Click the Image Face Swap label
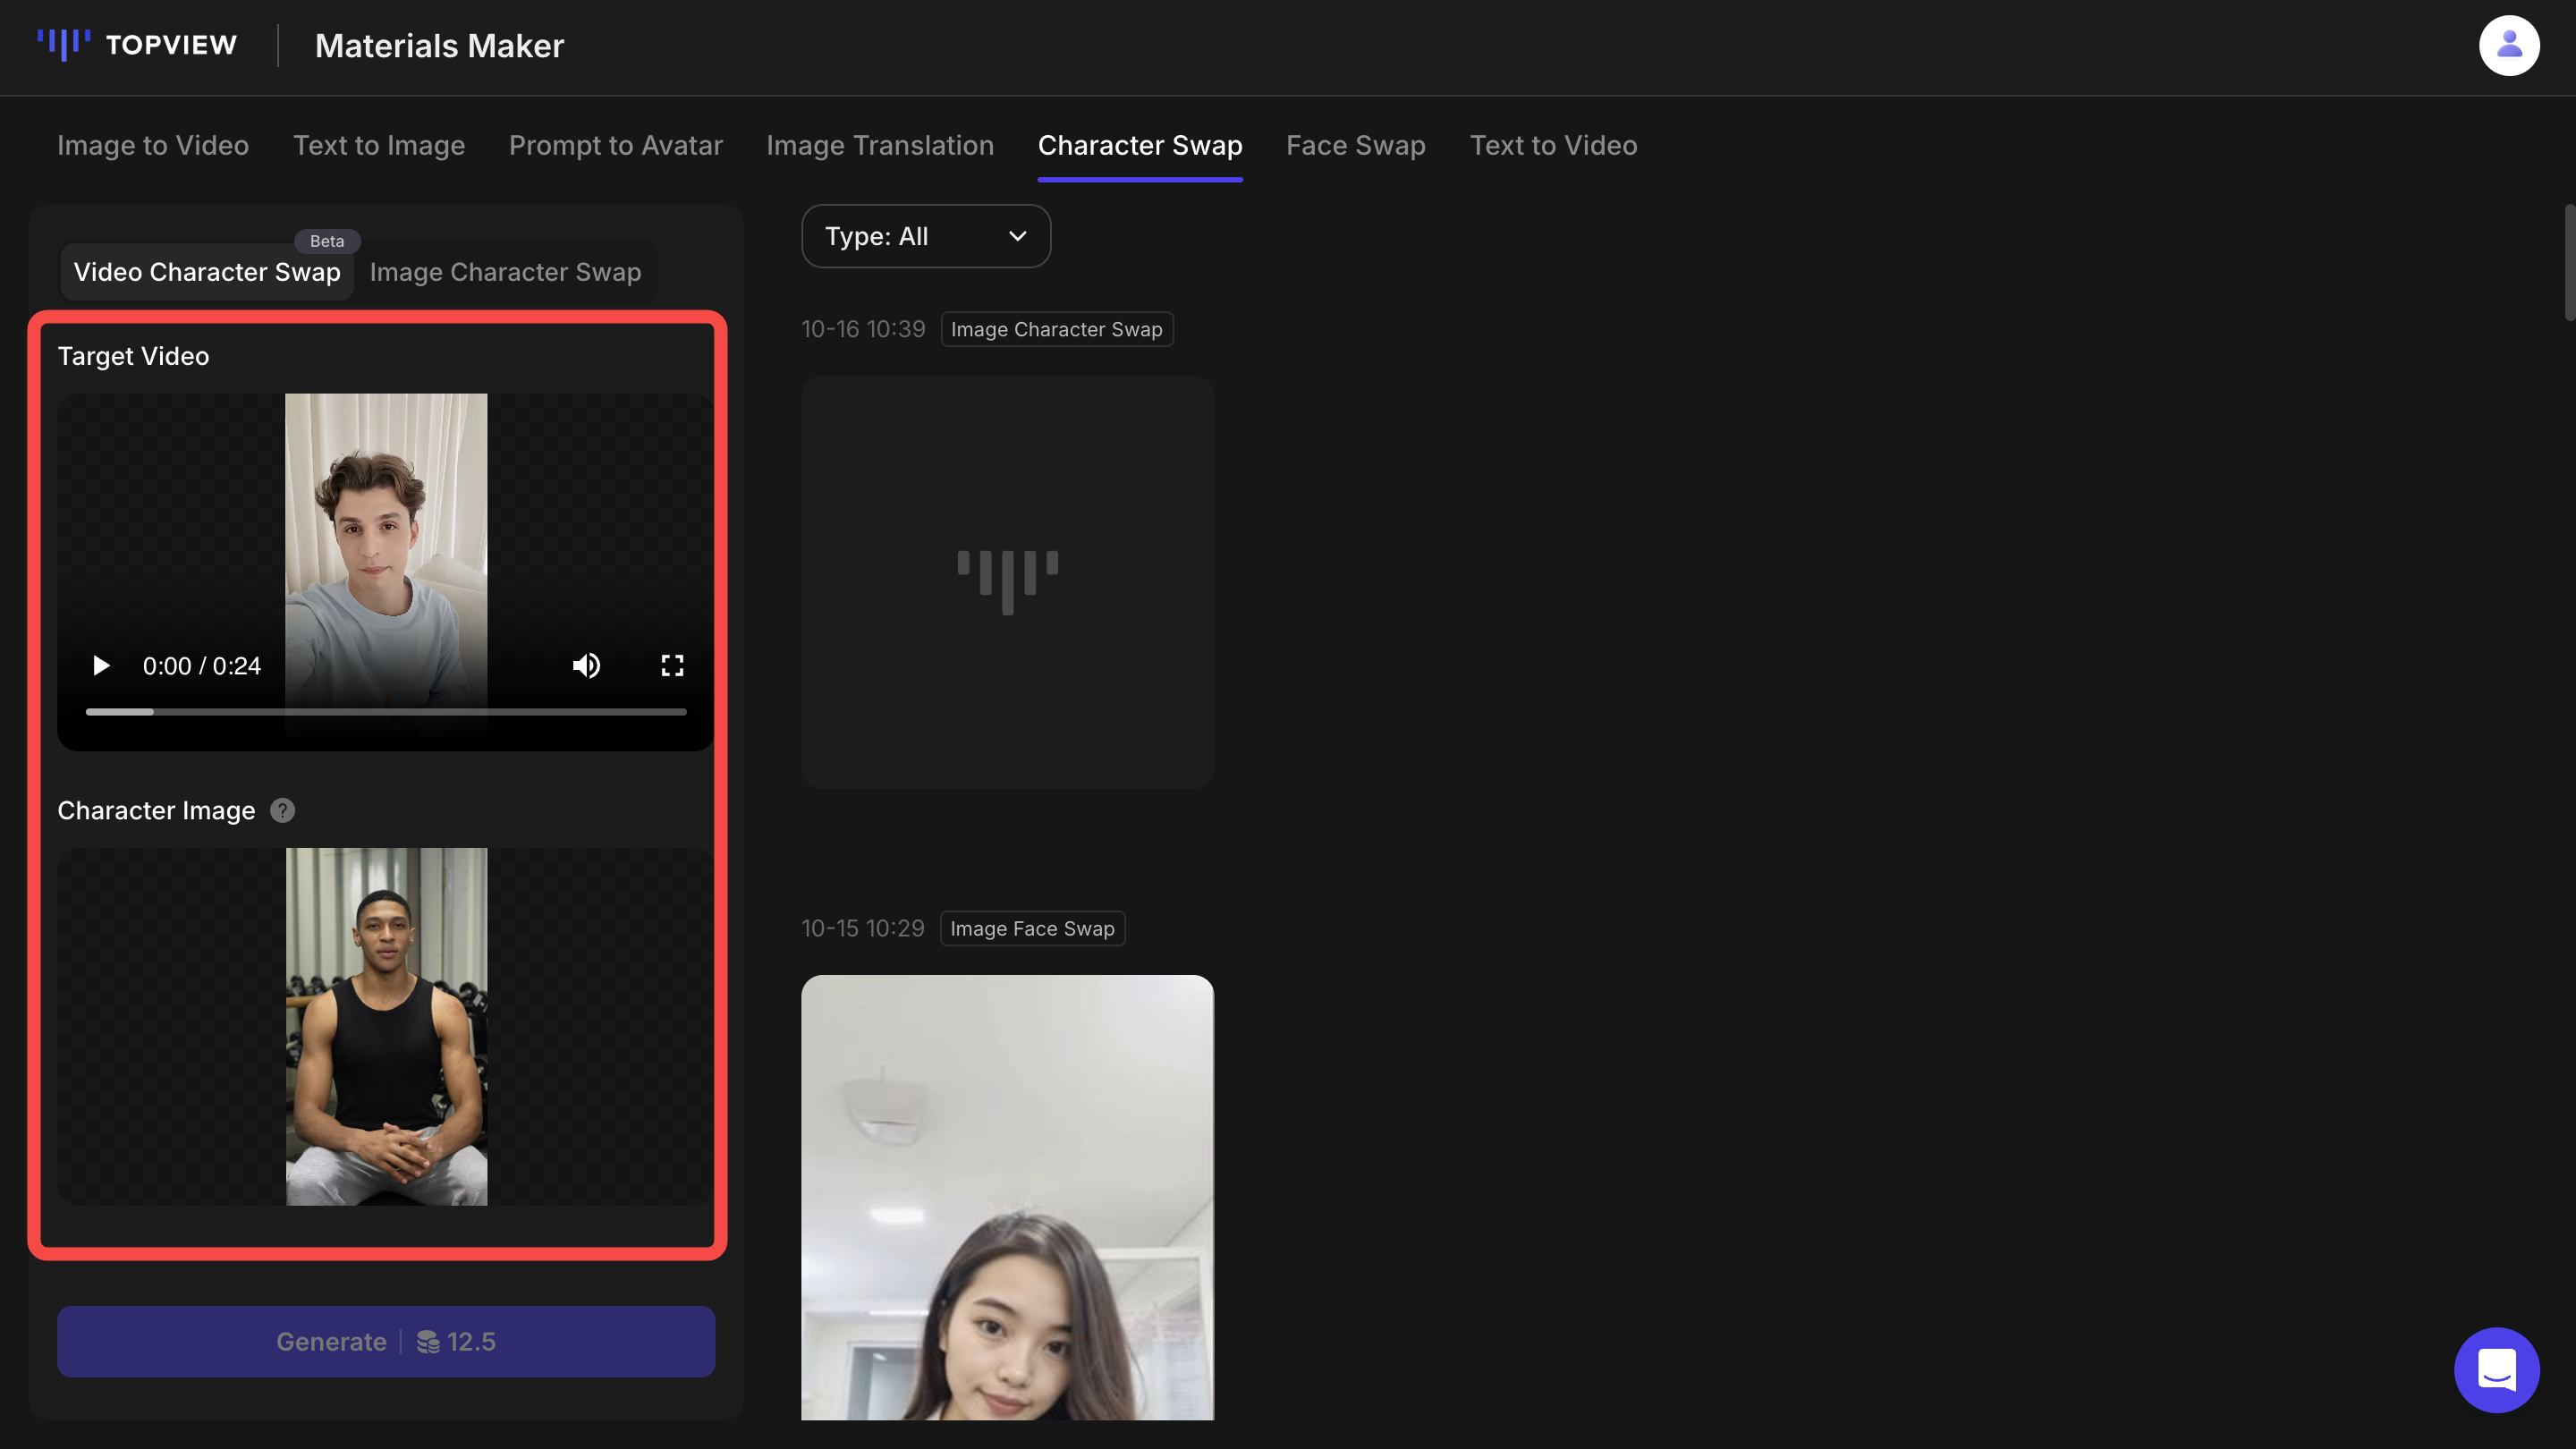The height and width of the screenshot is (1449, 2576). coord(1032,928)
